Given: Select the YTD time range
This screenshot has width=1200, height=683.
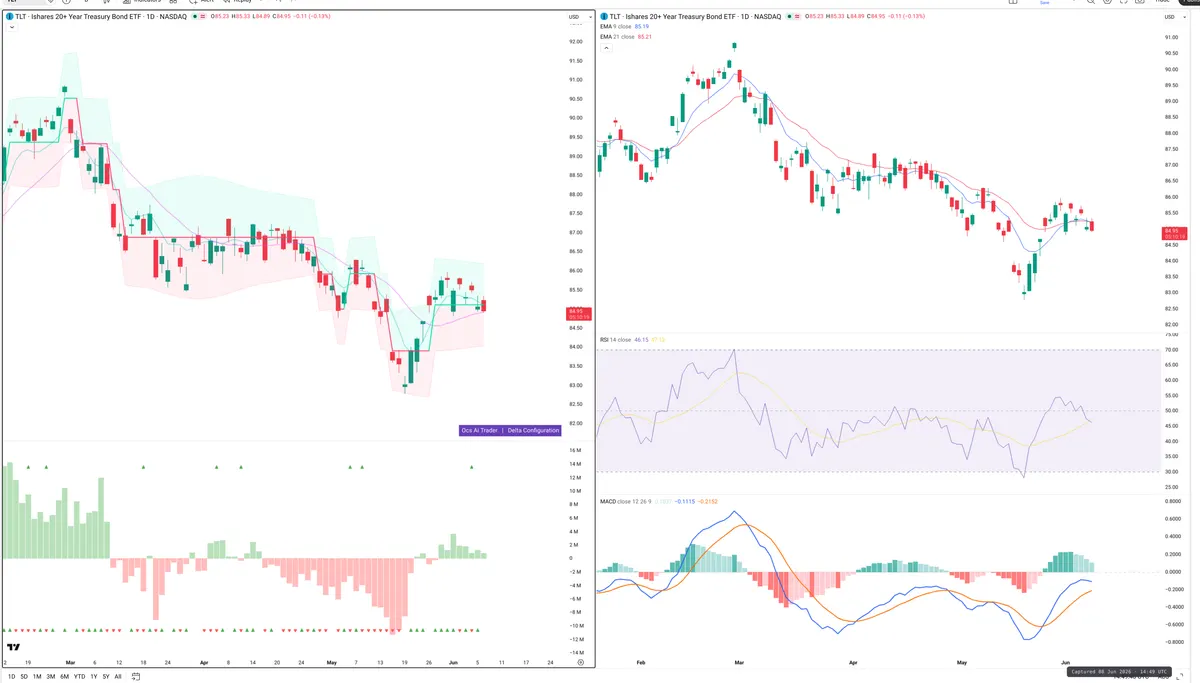Looking at the screenshot, I should (x=79, y=677).
